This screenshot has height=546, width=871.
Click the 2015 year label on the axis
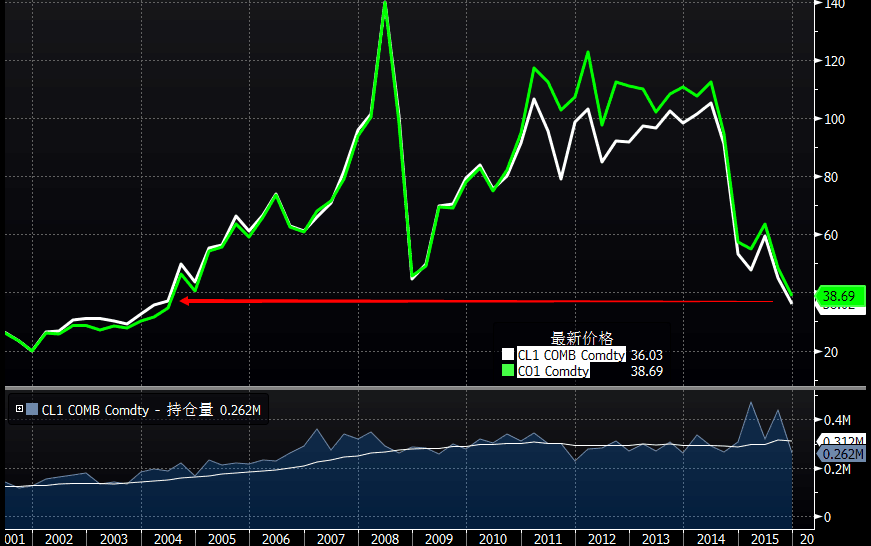[765, 539]
